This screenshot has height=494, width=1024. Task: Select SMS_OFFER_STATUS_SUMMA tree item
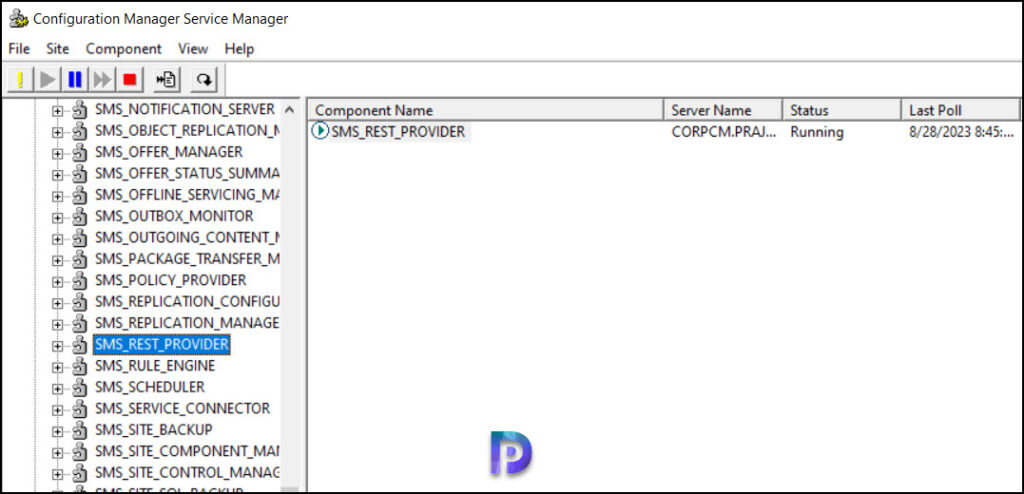187,173
